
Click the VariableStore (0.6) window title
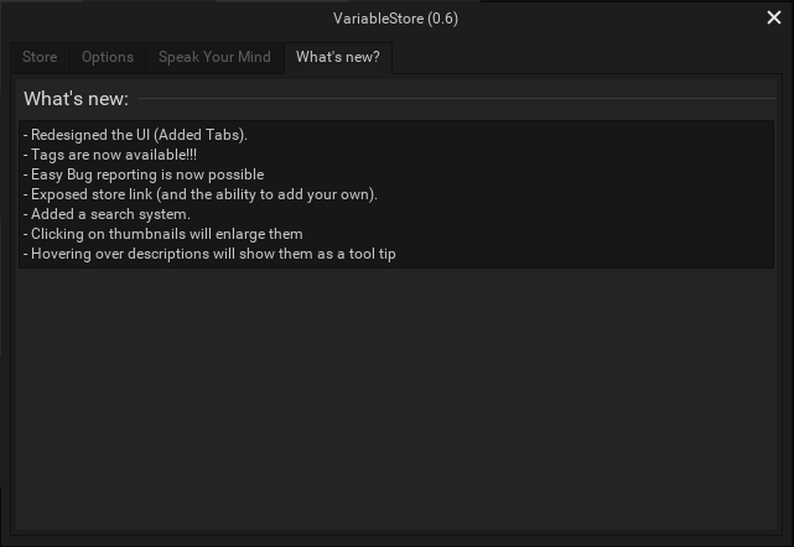tap(396, 18)
